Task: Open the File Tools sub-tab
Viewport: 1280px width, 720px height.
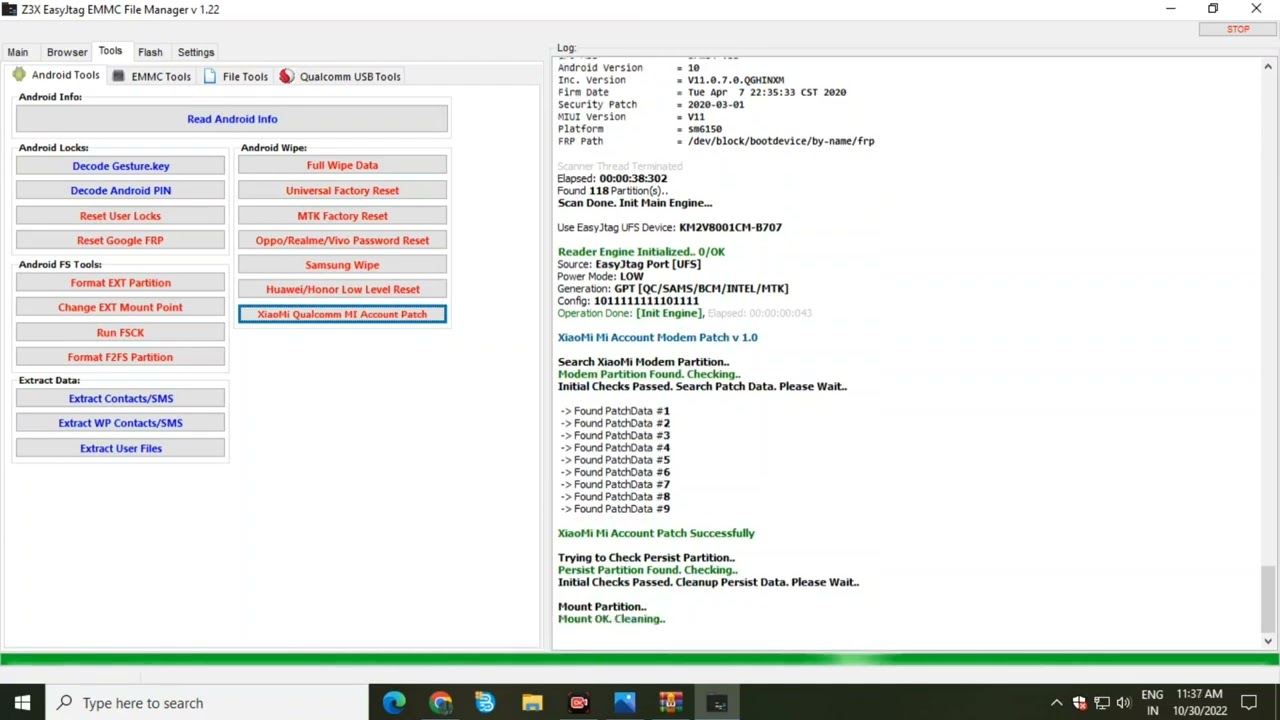Action: click(235, 76)
